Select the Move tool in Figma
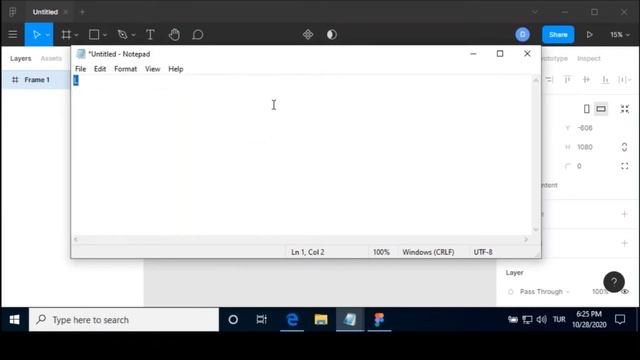This screenshot has height=360, width=640. tap(36, 35)
